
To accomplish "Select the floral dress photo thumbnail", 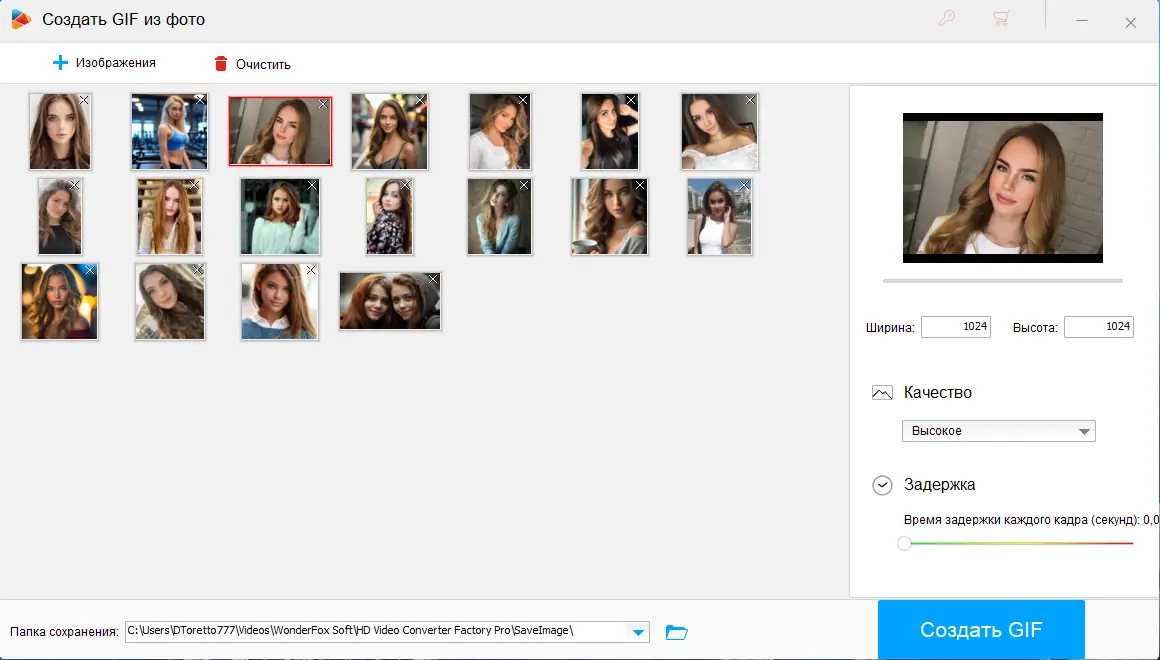I will pyautogui.click(x=389, y=217).
